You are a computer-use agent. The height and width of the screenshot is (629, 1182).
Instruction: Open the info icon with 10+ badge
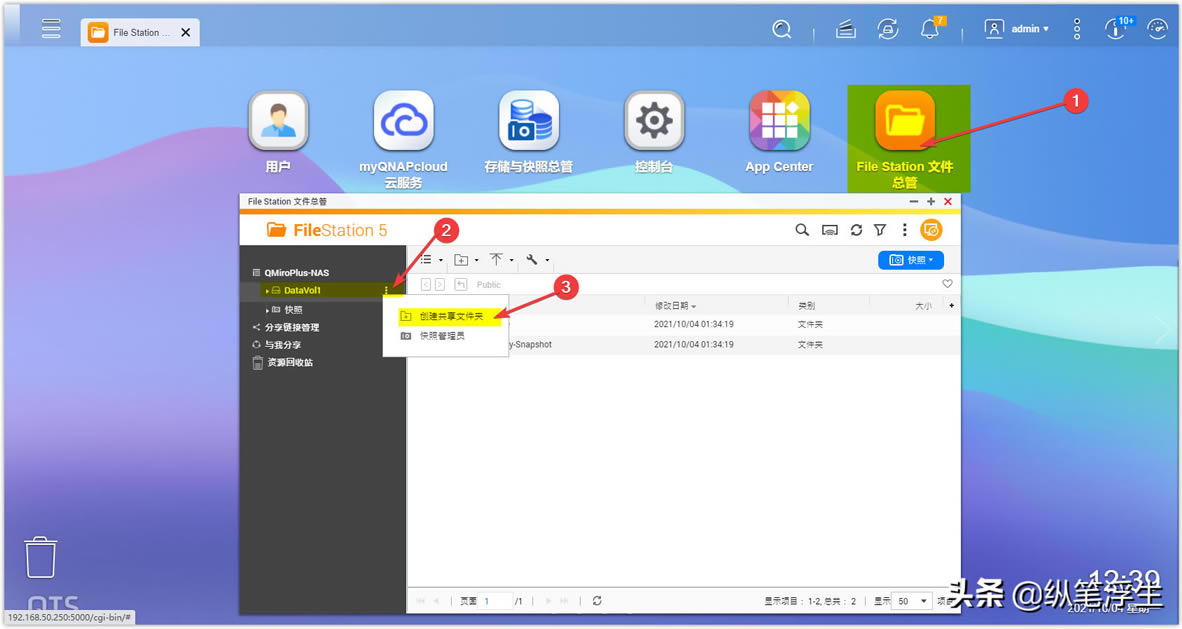pos(1117,28)
